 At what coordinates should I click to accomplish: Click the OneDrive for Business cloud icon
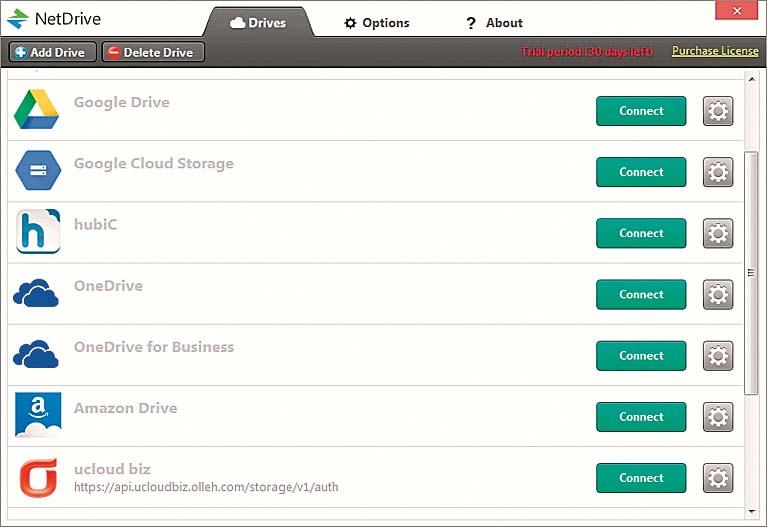(37, 354)
